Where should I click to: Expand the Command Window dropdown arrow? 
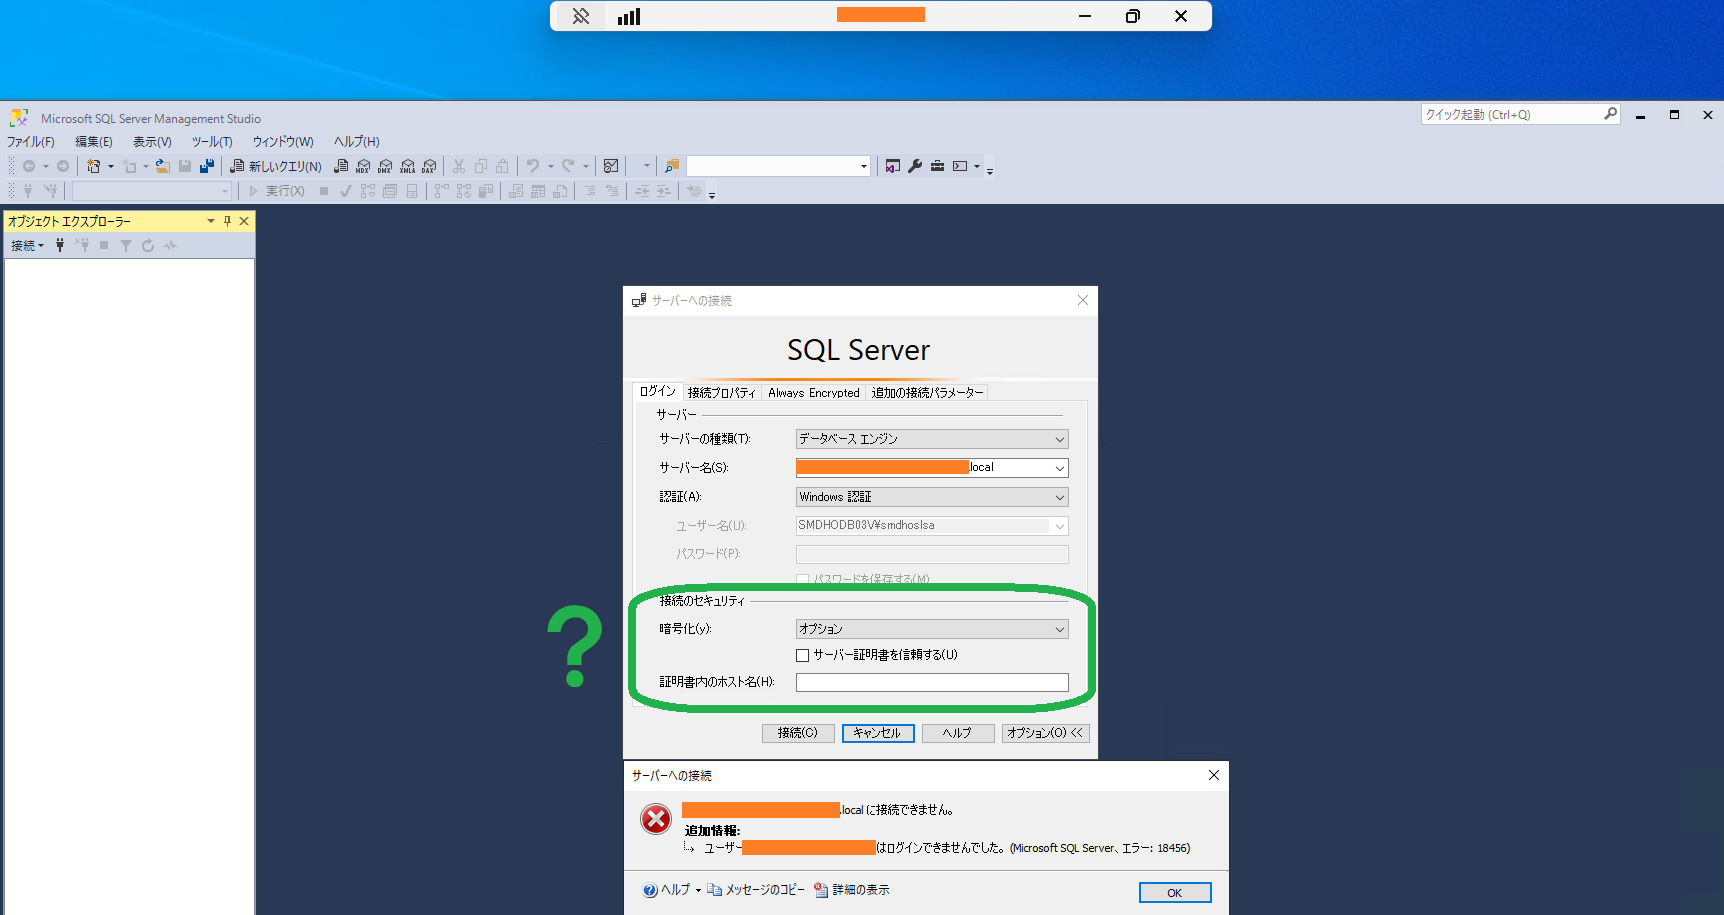tap(977, 166)
